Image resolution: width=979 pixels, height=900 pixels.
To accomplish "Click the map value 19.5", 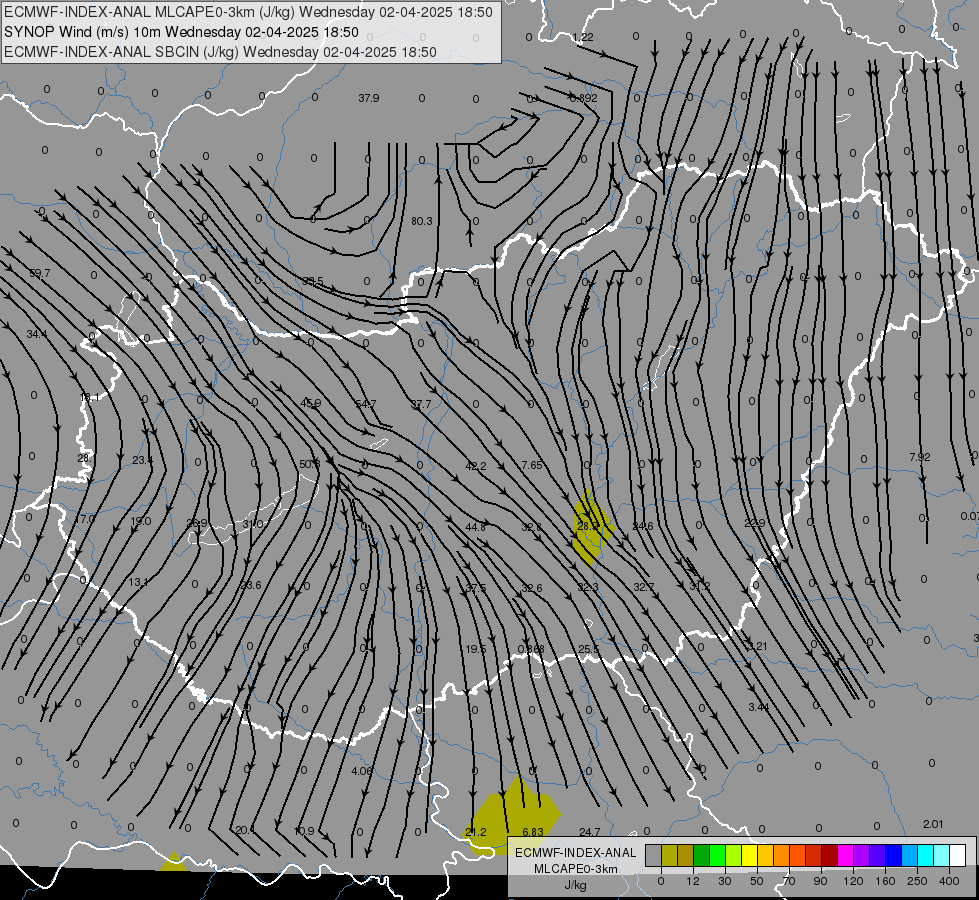I will click(475, 649).
